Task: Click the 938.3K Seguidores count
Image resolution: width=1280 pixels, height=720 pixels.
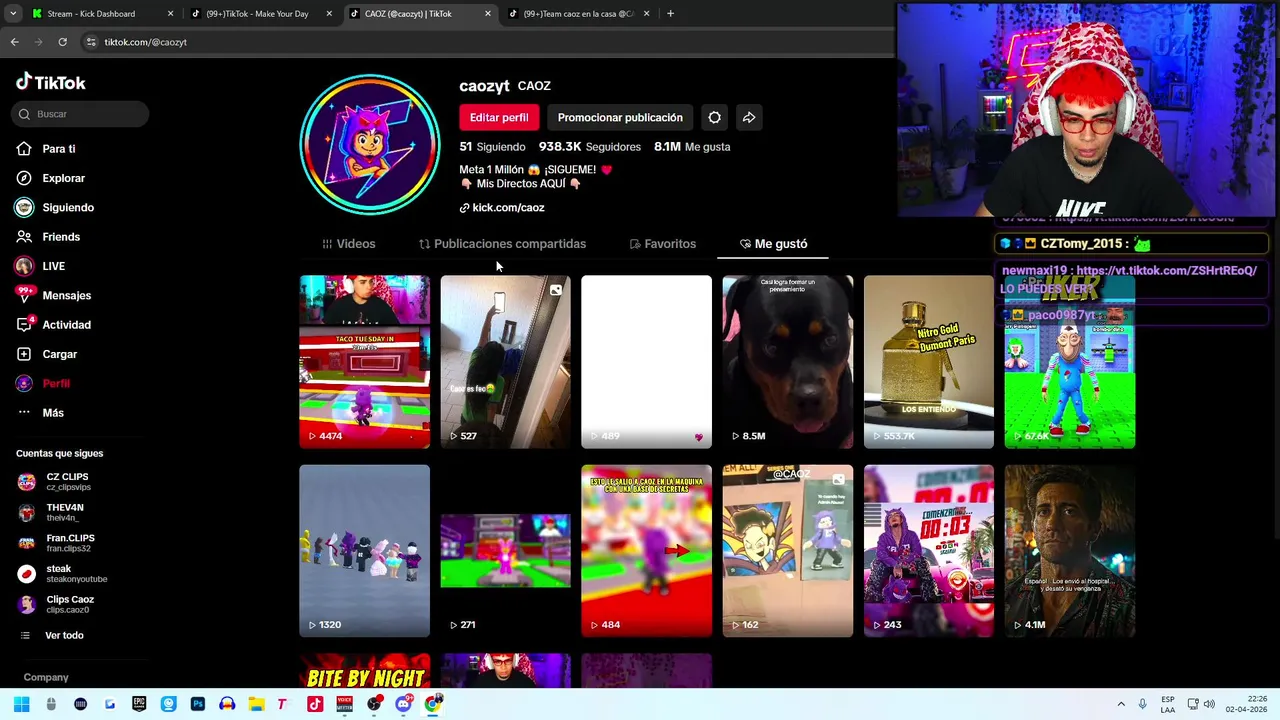Action: pos(590,147)
